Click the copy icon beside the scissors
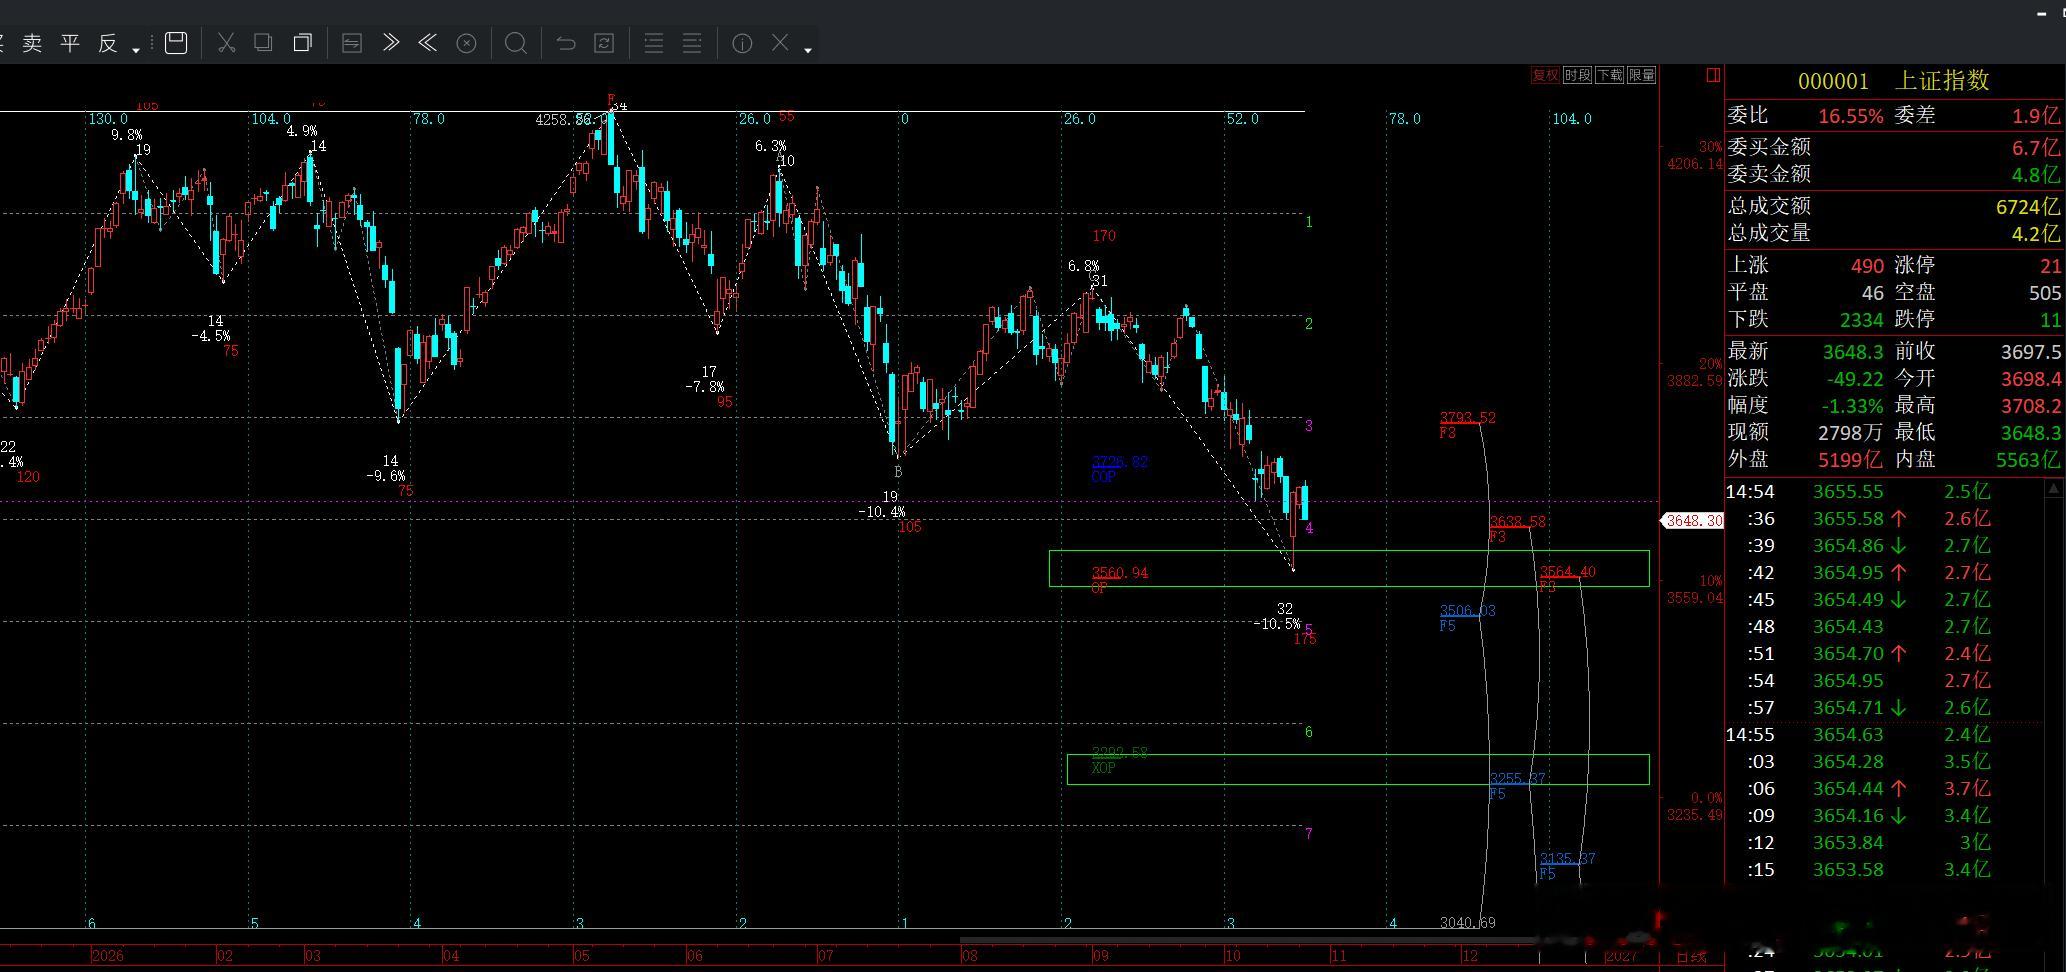The width and height of the screenshot is (2066, 972). (x=263, y=43)
